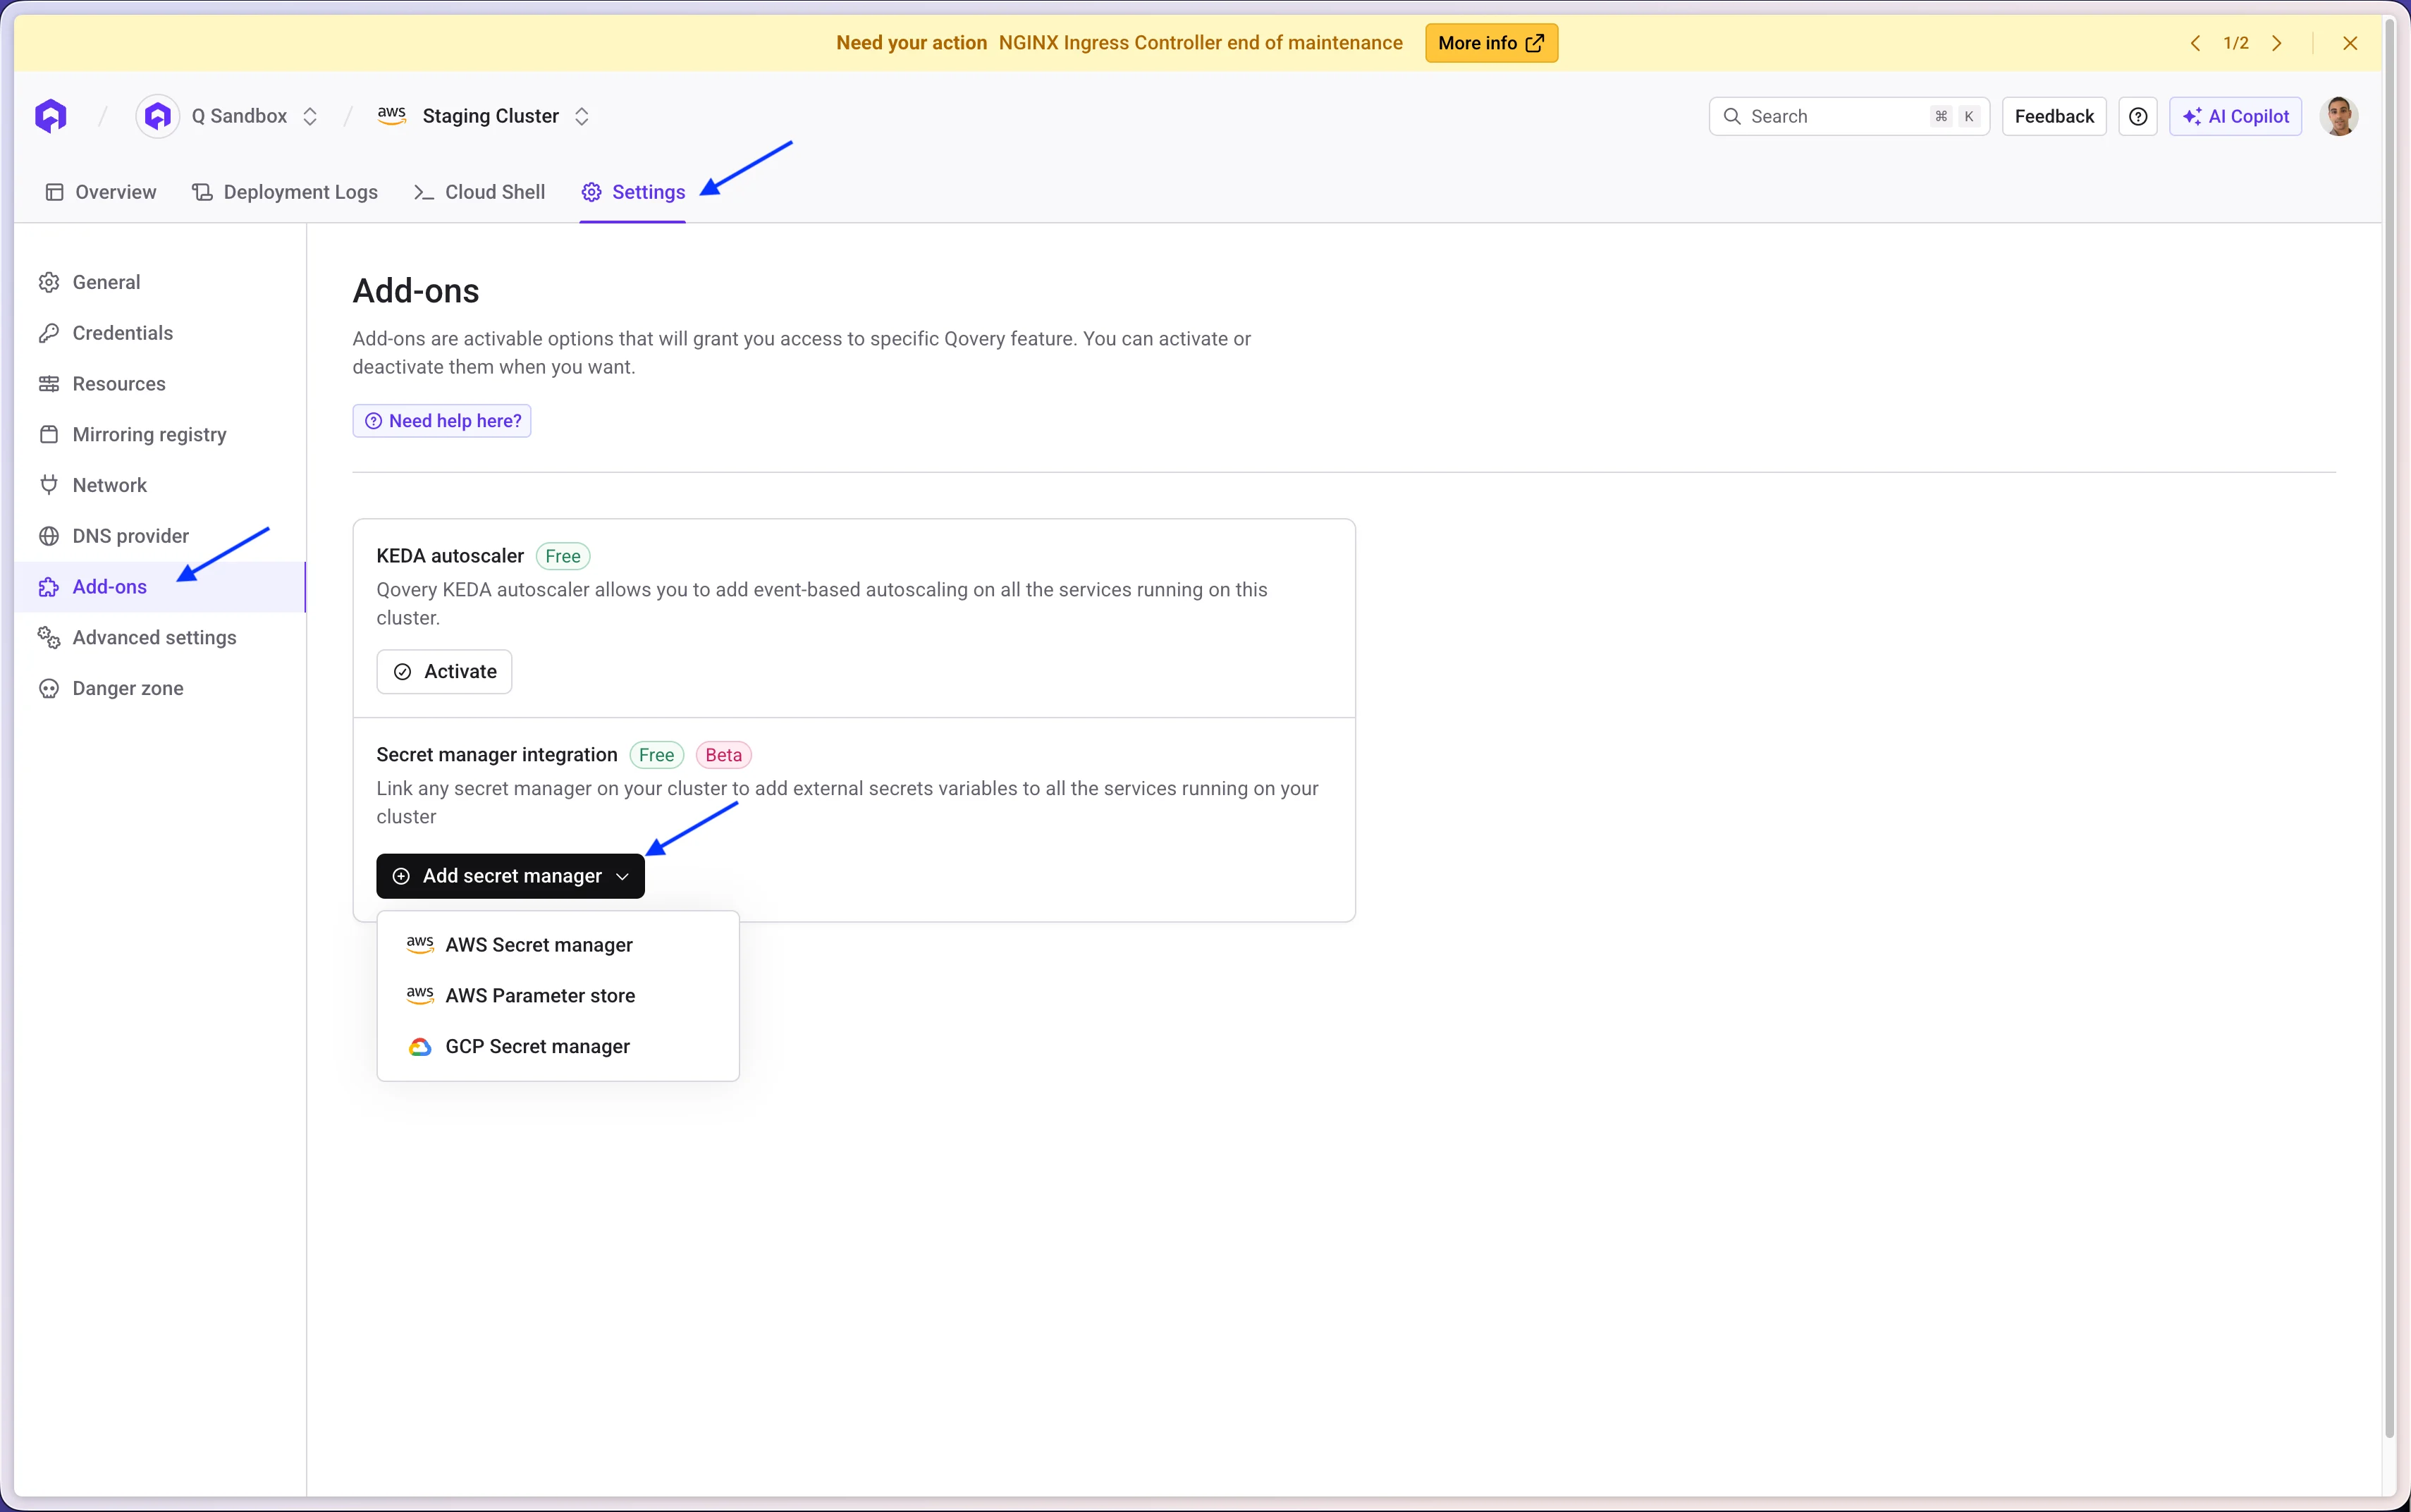This screenshot has height=1512, width=2411.
Task: Click the Advanced settings gears icon
Action: click(49, 637)
